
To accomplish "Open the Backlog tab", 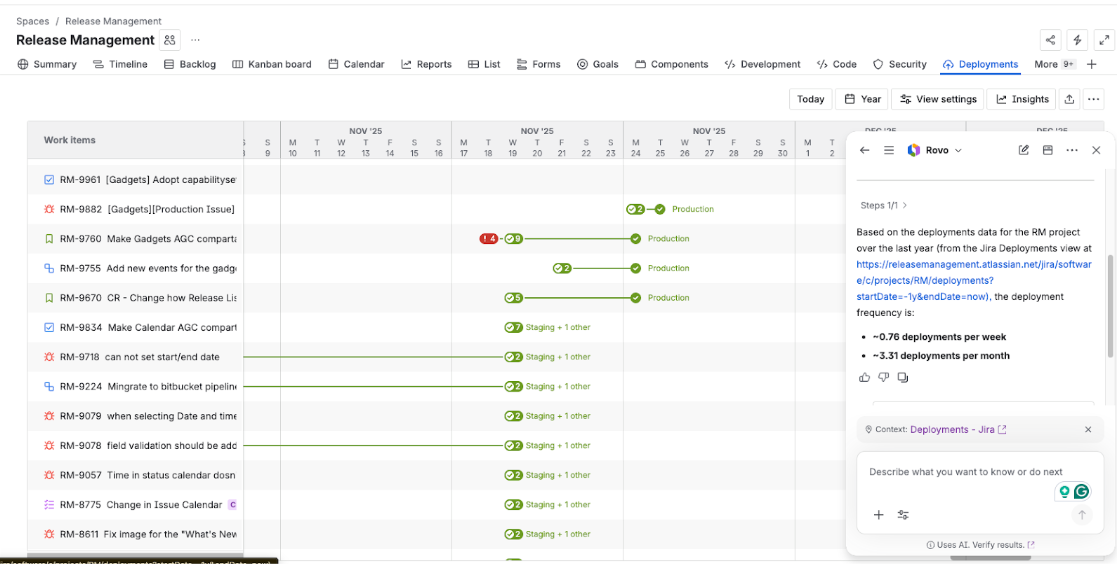I will pos(189,64).
